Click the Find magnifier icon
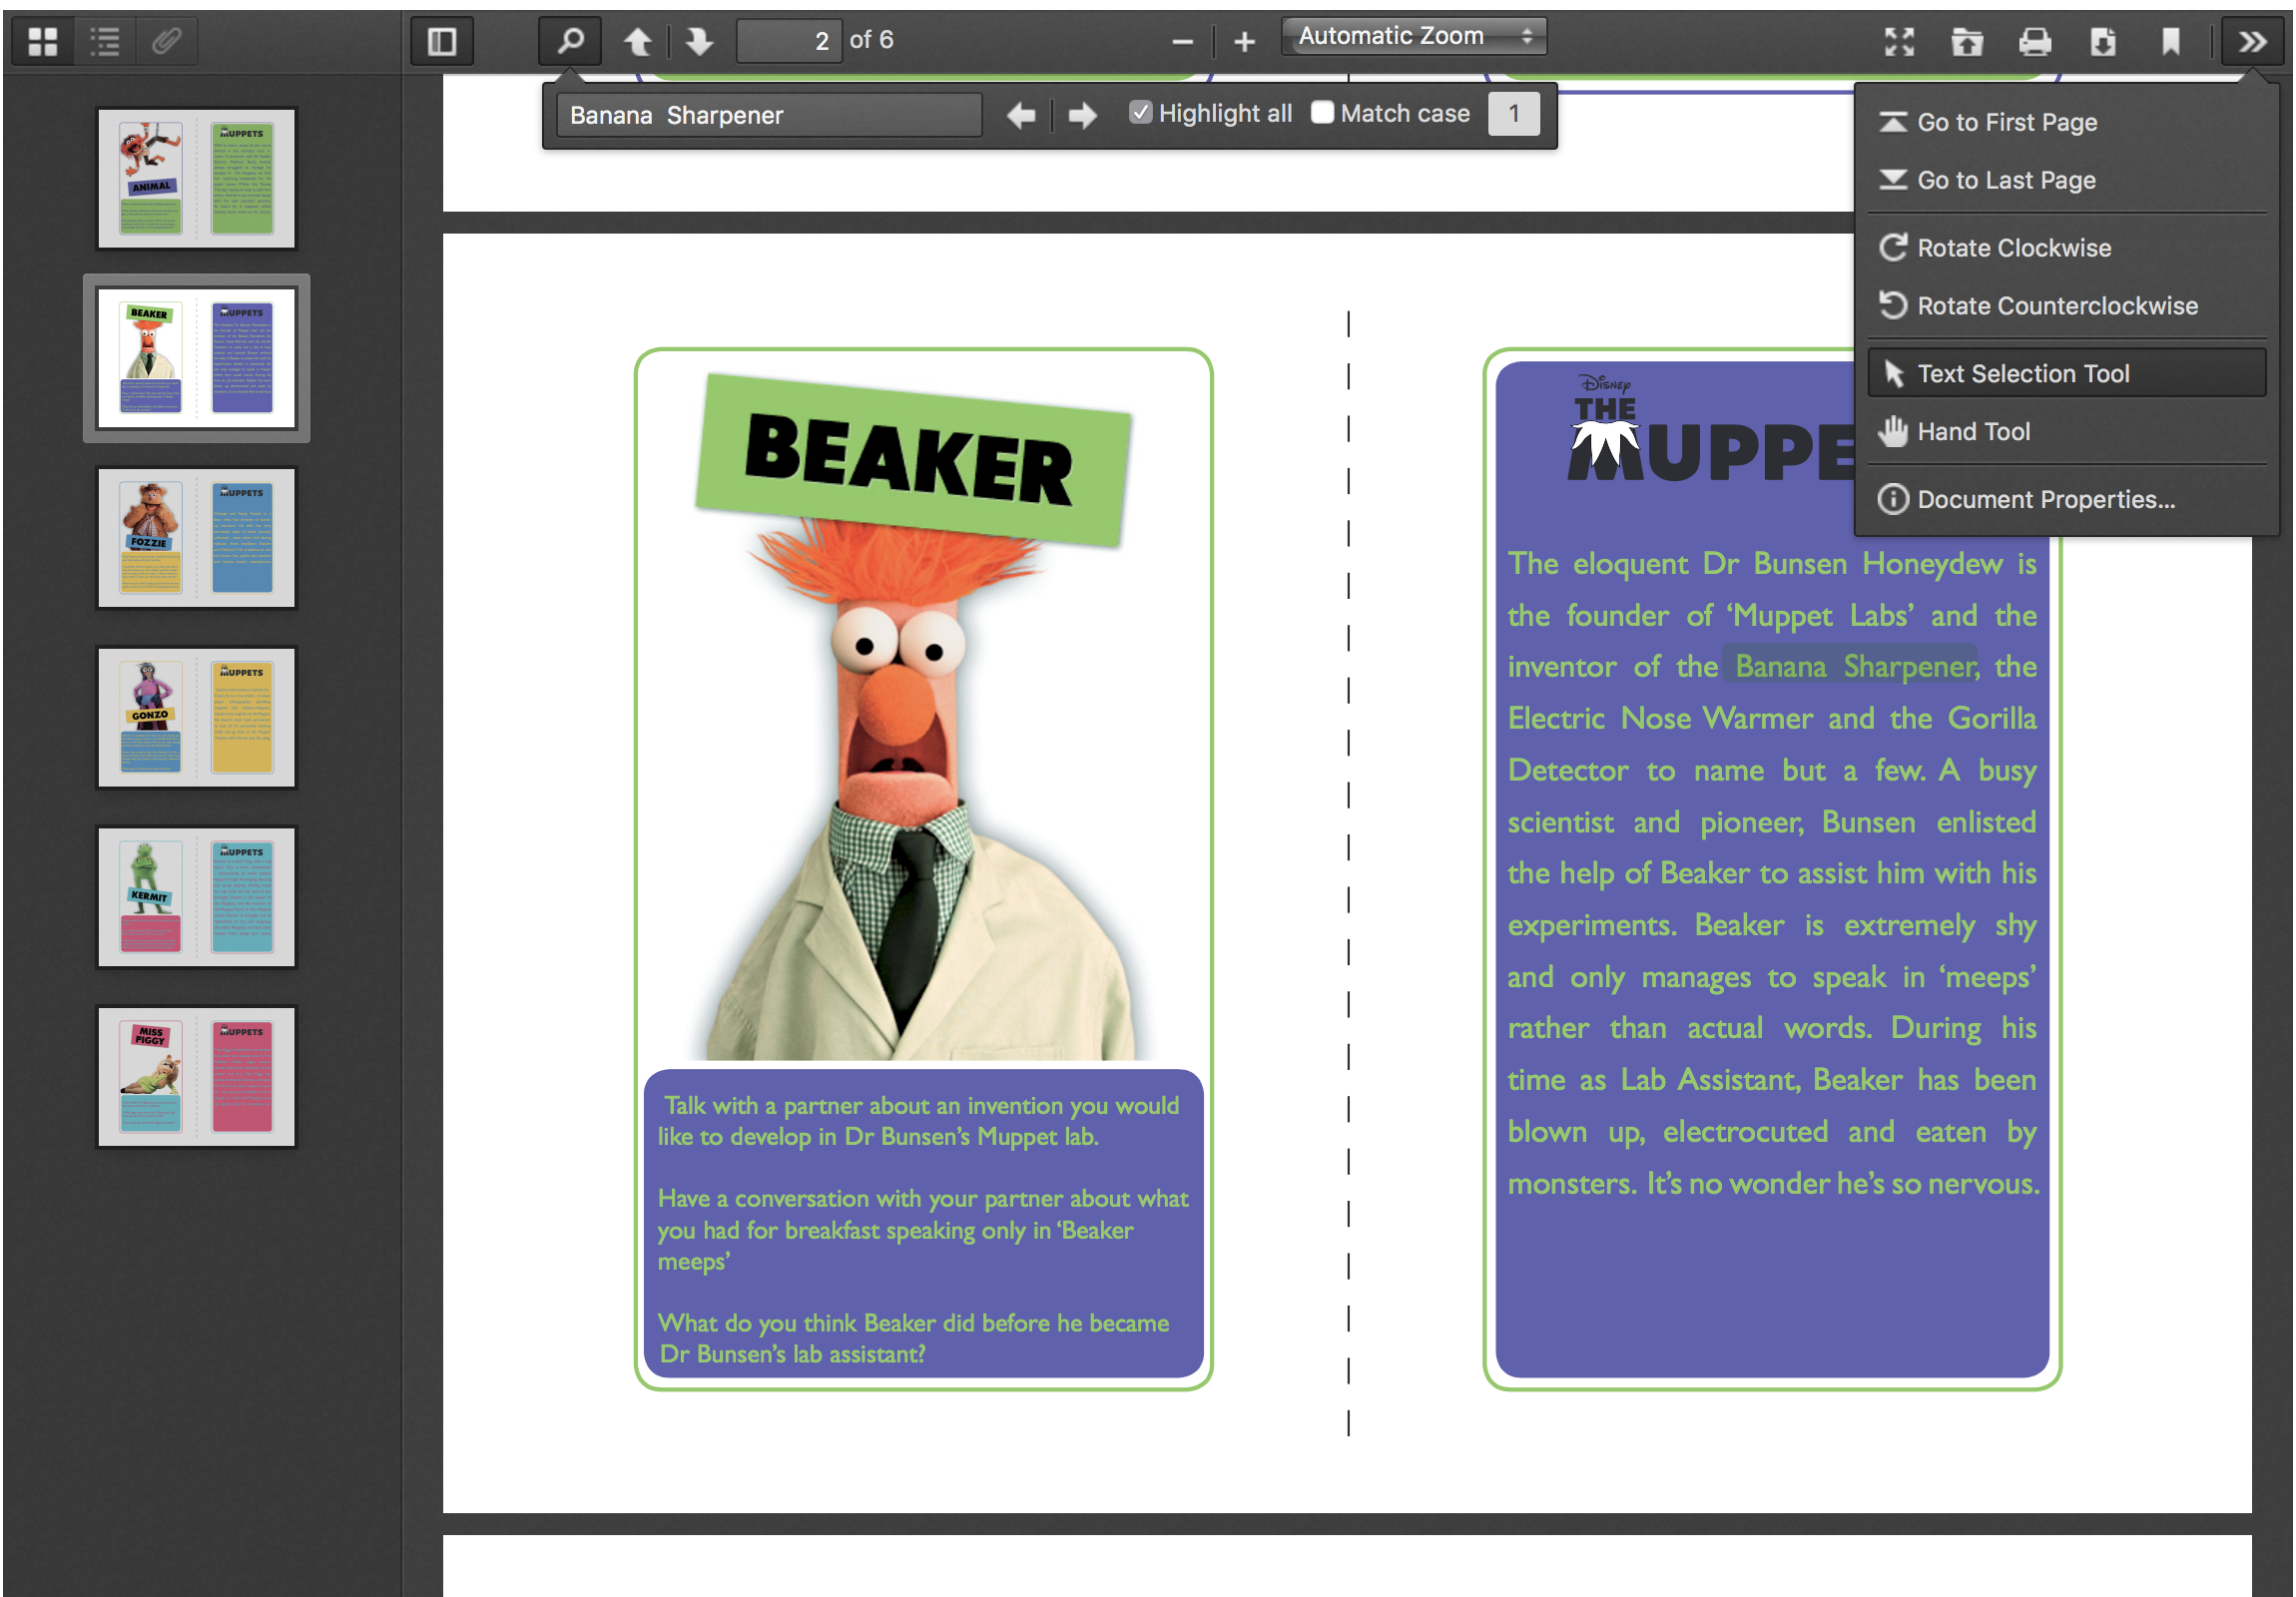This screenshot has width=2296, height=1597. tap(570, 41)
